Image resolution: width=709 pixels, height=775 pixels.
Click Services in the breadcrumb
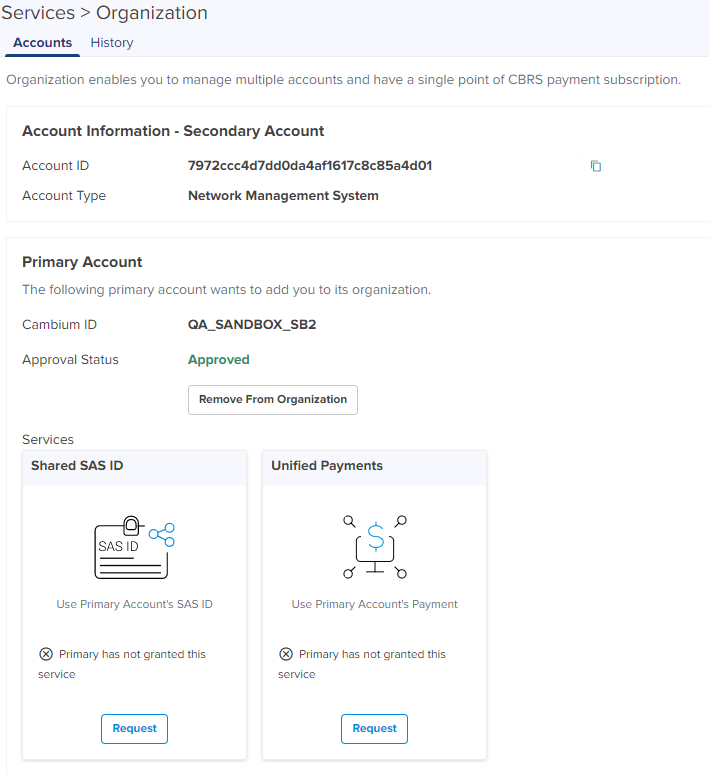click(x=37, y=13)
